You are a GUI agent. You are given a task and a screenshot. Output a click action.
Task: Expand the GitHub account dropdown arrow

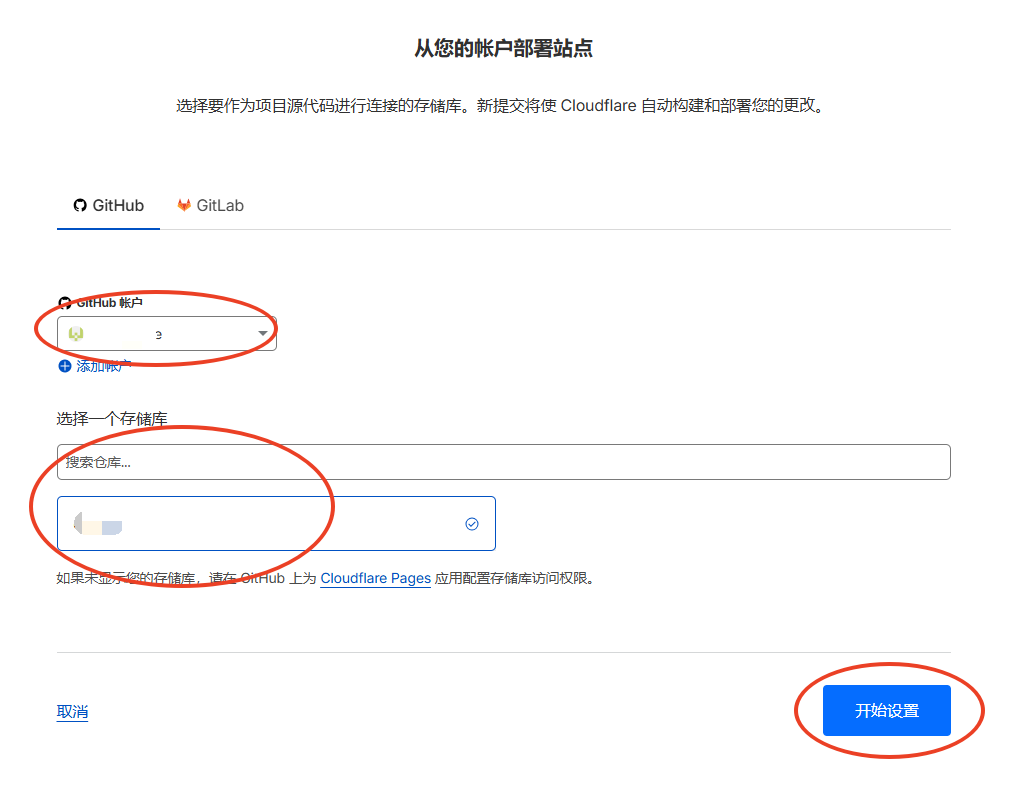pos(263,333)
